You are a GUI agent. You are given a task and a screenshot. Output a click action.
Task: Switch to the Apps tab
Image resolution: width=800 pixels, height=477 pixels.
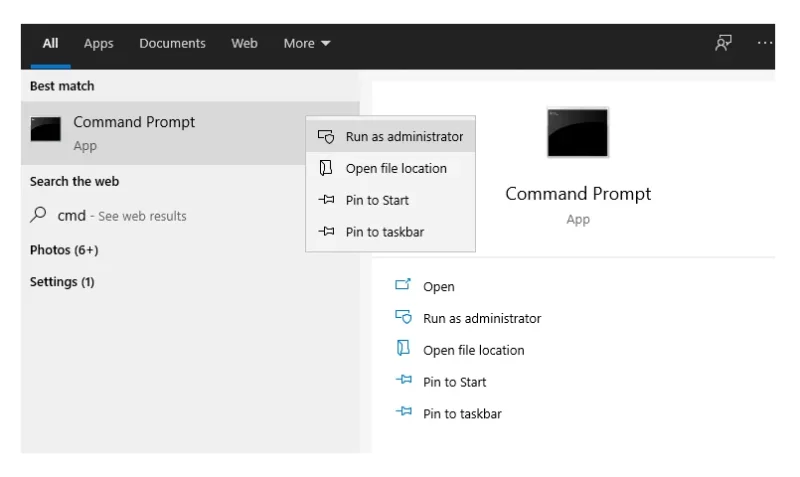(98, 43)
